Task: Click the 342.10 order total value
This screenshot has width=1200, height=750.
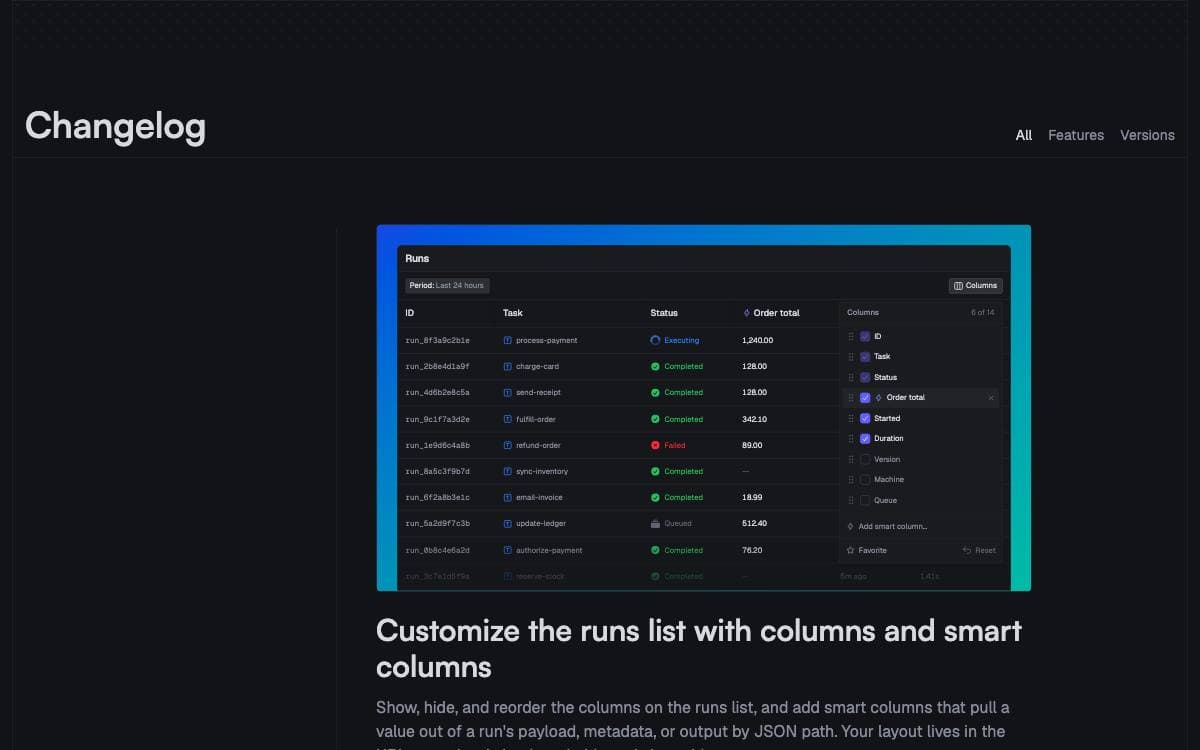Action: coord(754,419)
